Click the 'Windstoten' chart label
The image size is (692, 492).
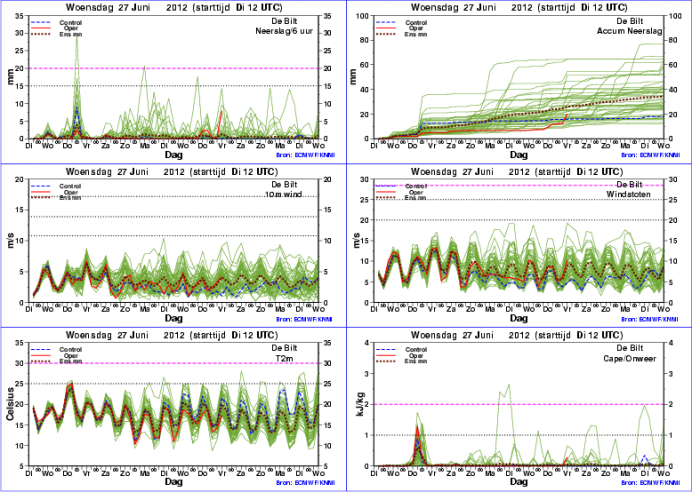point(630,194)
